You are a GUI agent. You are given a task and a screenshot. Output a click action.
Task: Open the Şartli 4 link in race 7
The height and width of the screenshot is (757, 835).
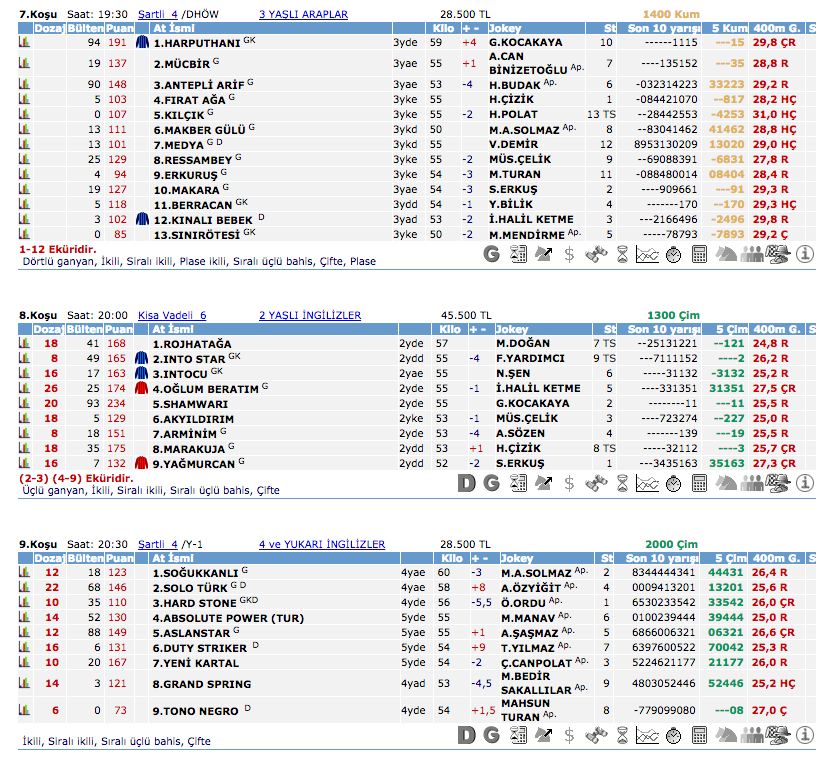coord(157,14)
